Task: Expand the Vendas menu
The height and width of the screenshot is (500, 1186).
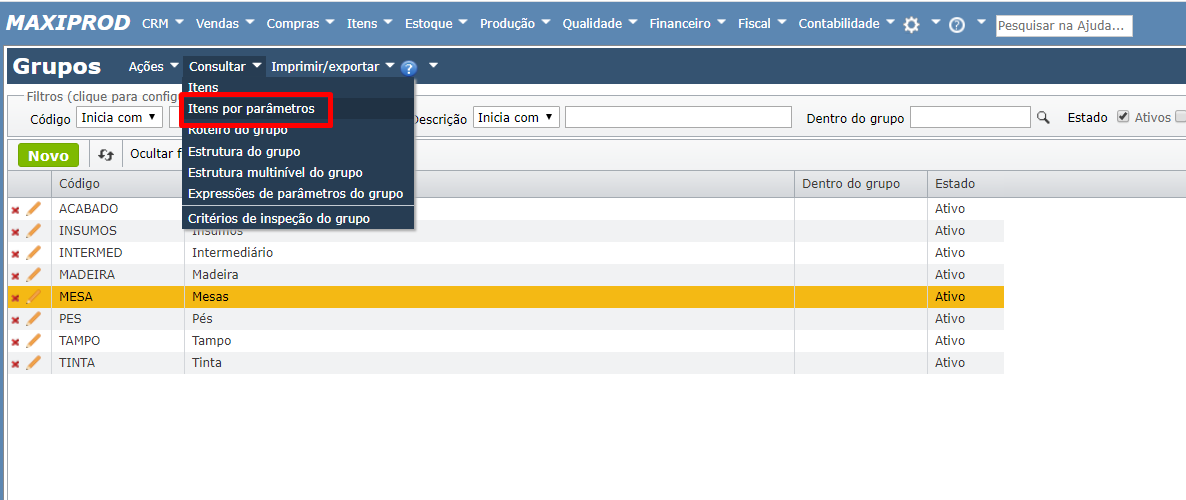Action: click(x=224, y=23)
